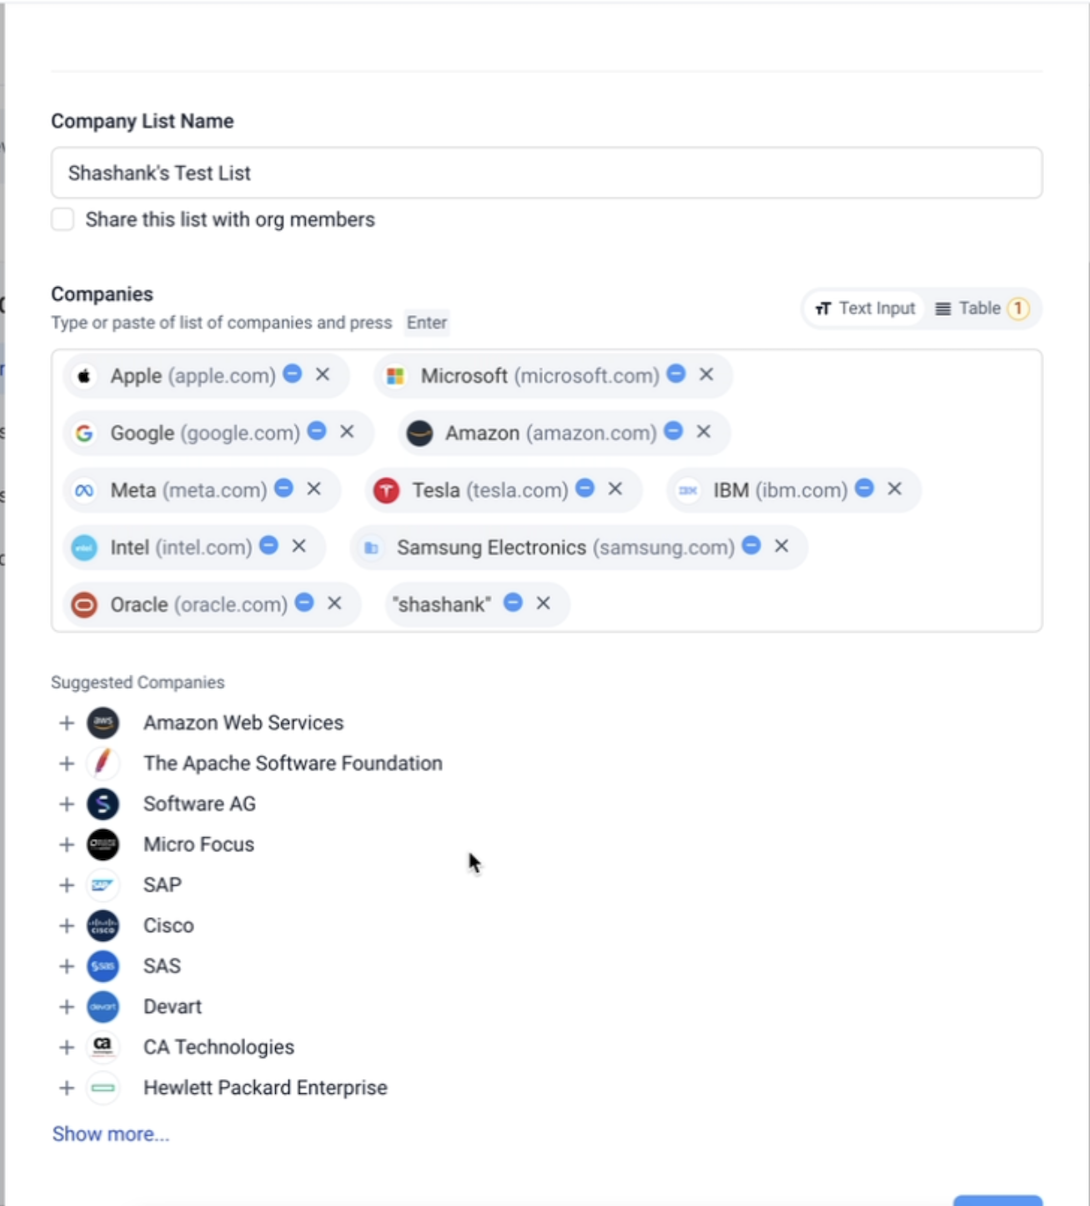Click the blue minus icon on Oracle chip

(305, 602)
